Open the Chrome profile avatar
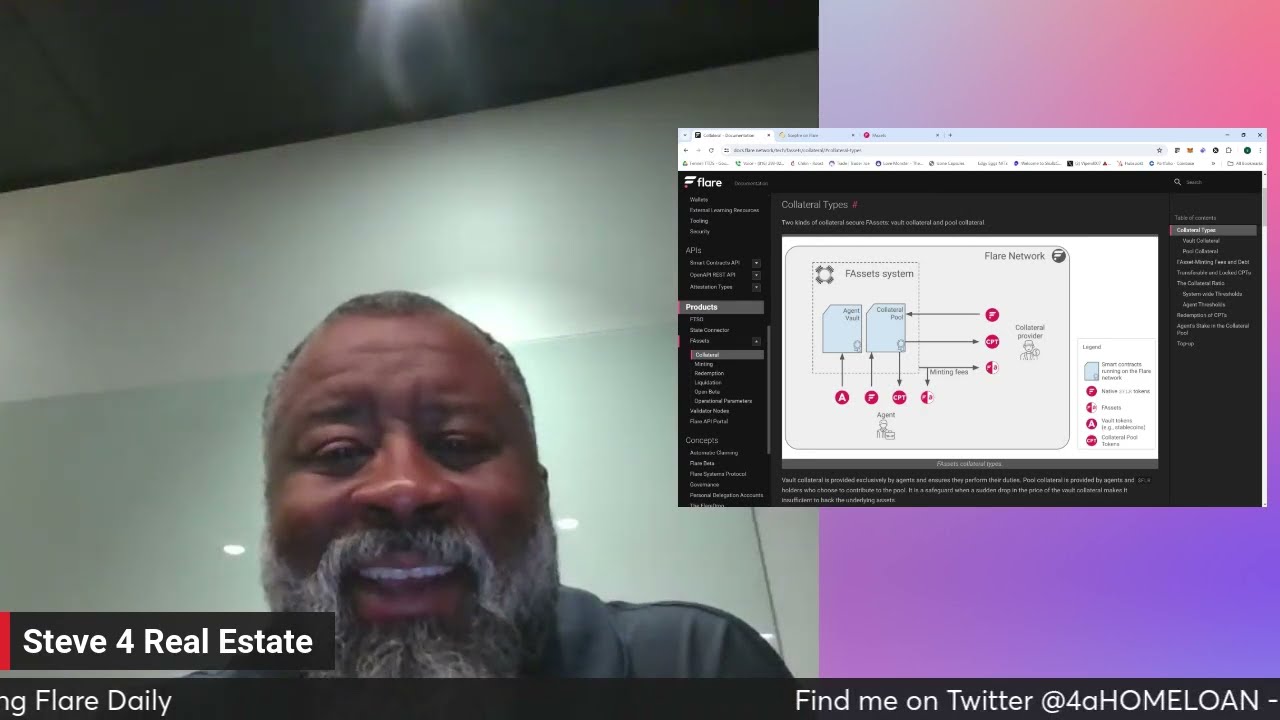1280x720 pixels. [x=1247, y=150]
